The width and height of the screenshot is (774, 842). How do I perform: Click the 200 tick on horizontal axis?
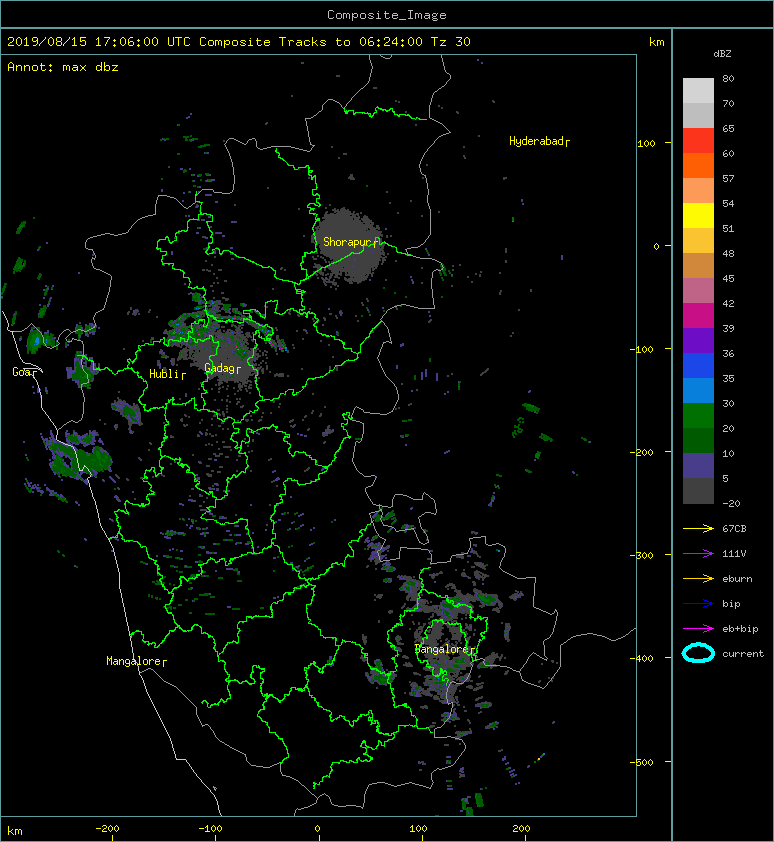pos(521,829)
